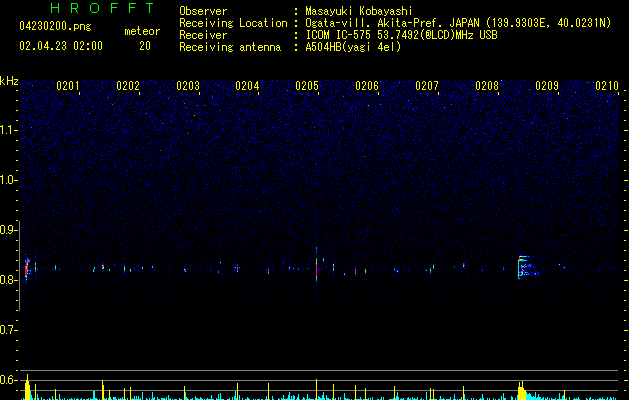Click the 0206 time marker
The image size is (629, 400).
367,86
